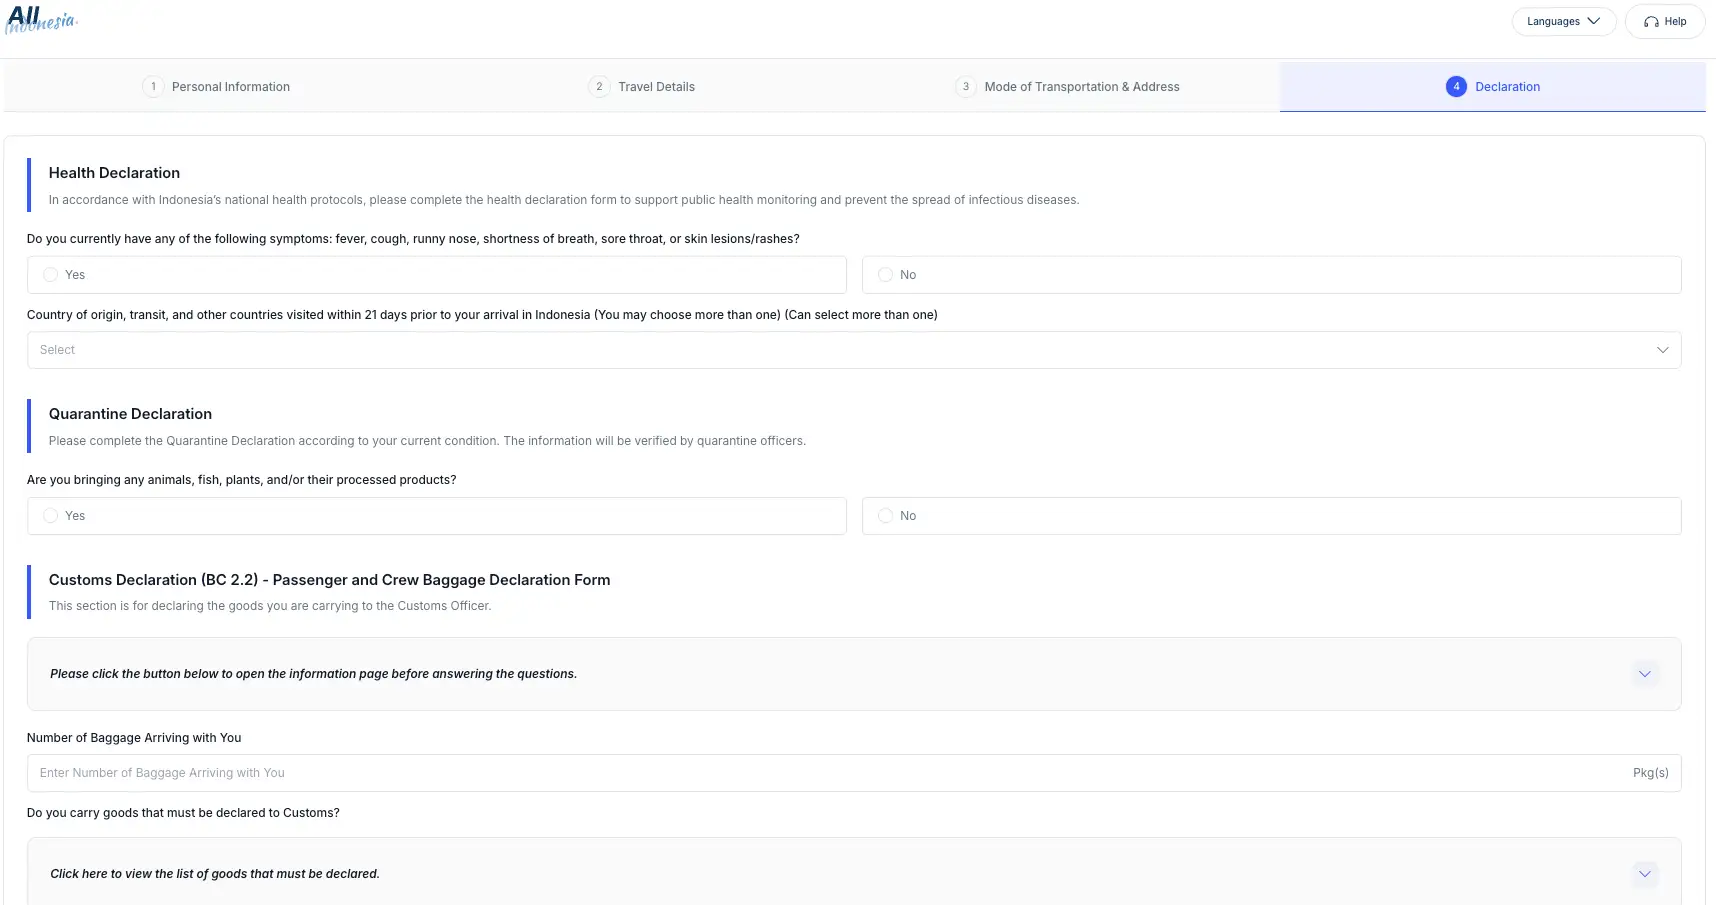This screenshot has width=1716, height=905.
Task: Click the Declaration tab label
Action: (1507, 87)
